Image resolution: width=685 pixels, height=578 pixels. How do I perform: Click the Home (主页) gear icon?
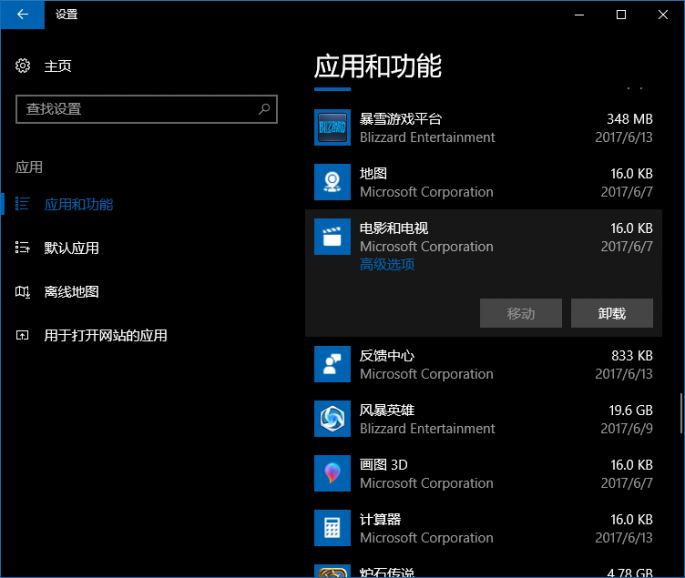click(23, 66)
